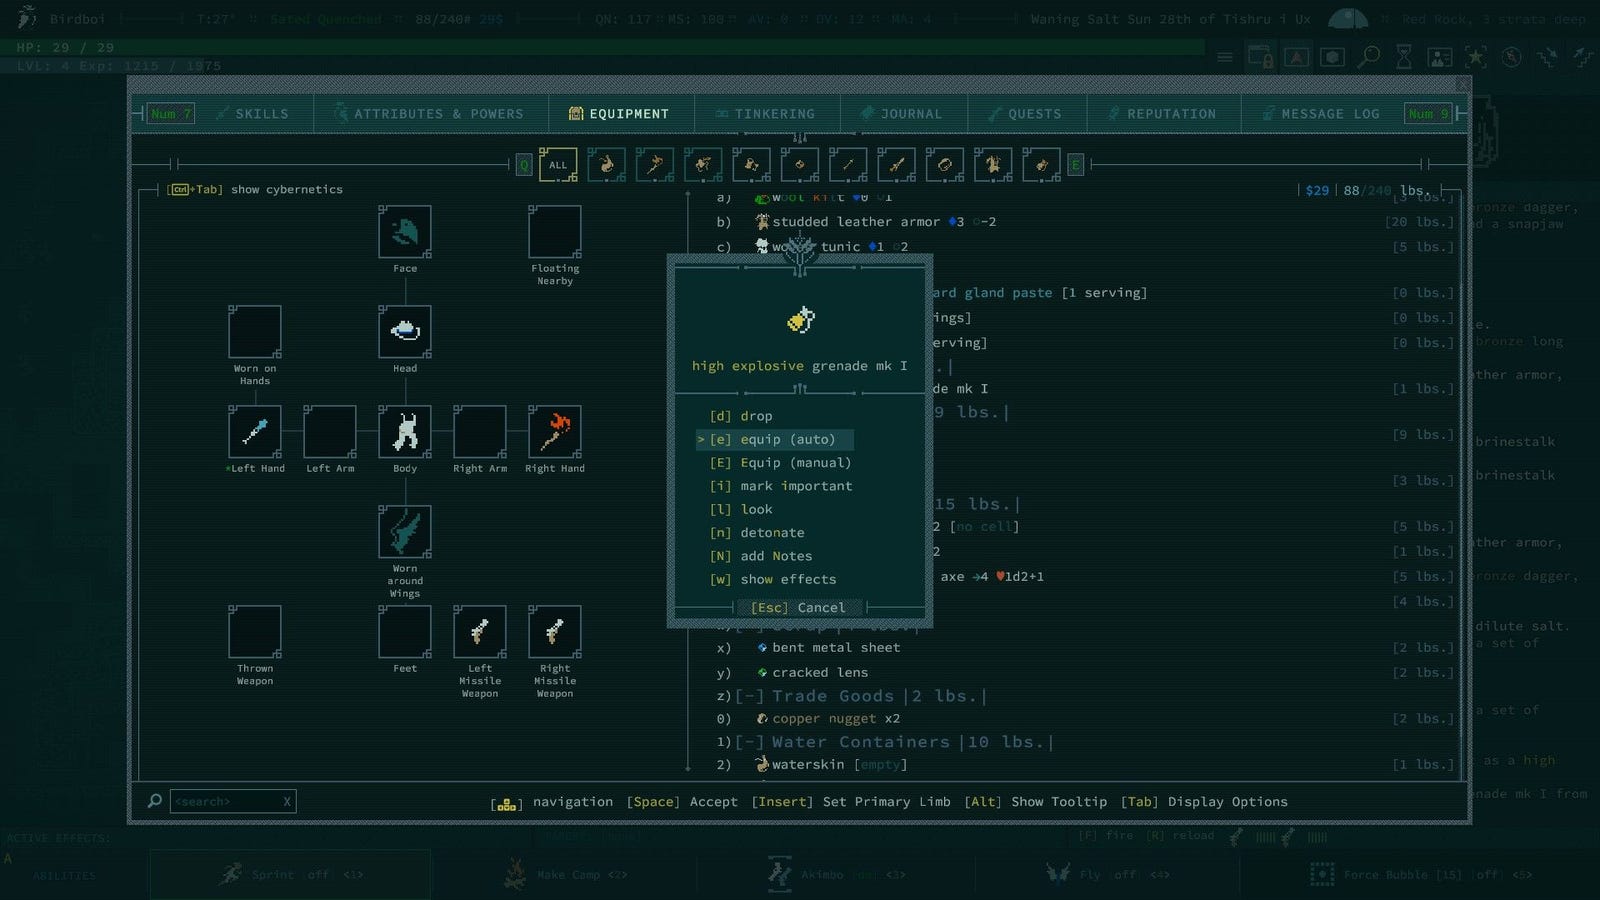Select the Left Missile Weapon slot
This screenshot has height=900, width=1600.
(480, 631)
